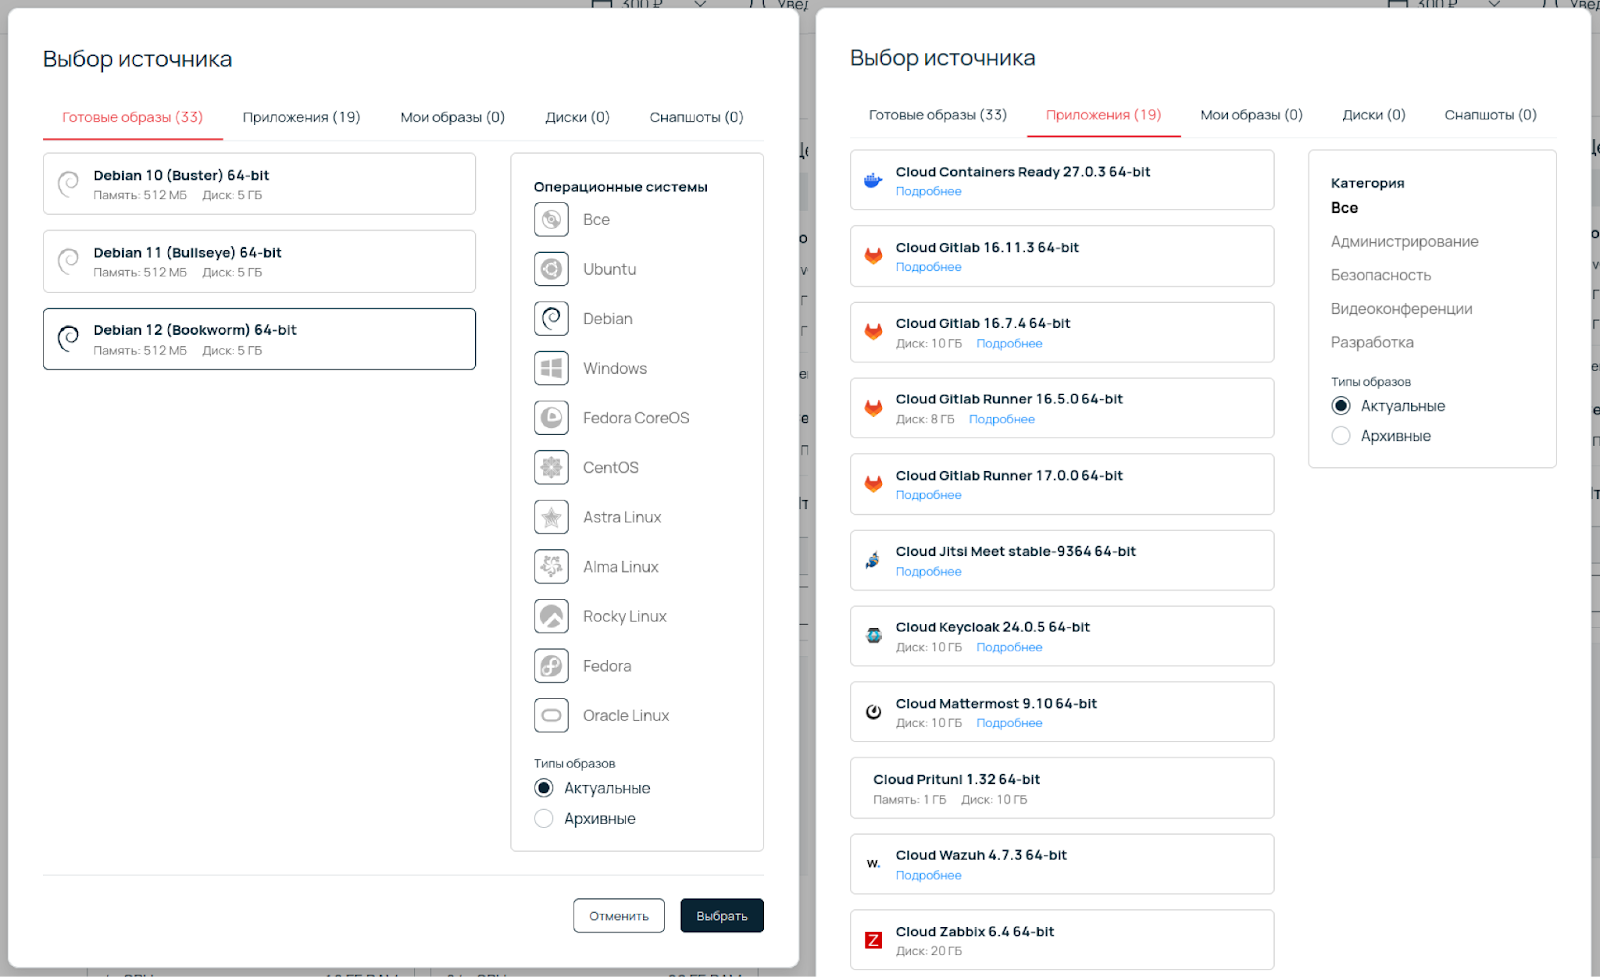Select the Cloud Zabbix 6.4 64-bit card
1600x977 pixels.
pyautogui.click(x=1062, y=940)
